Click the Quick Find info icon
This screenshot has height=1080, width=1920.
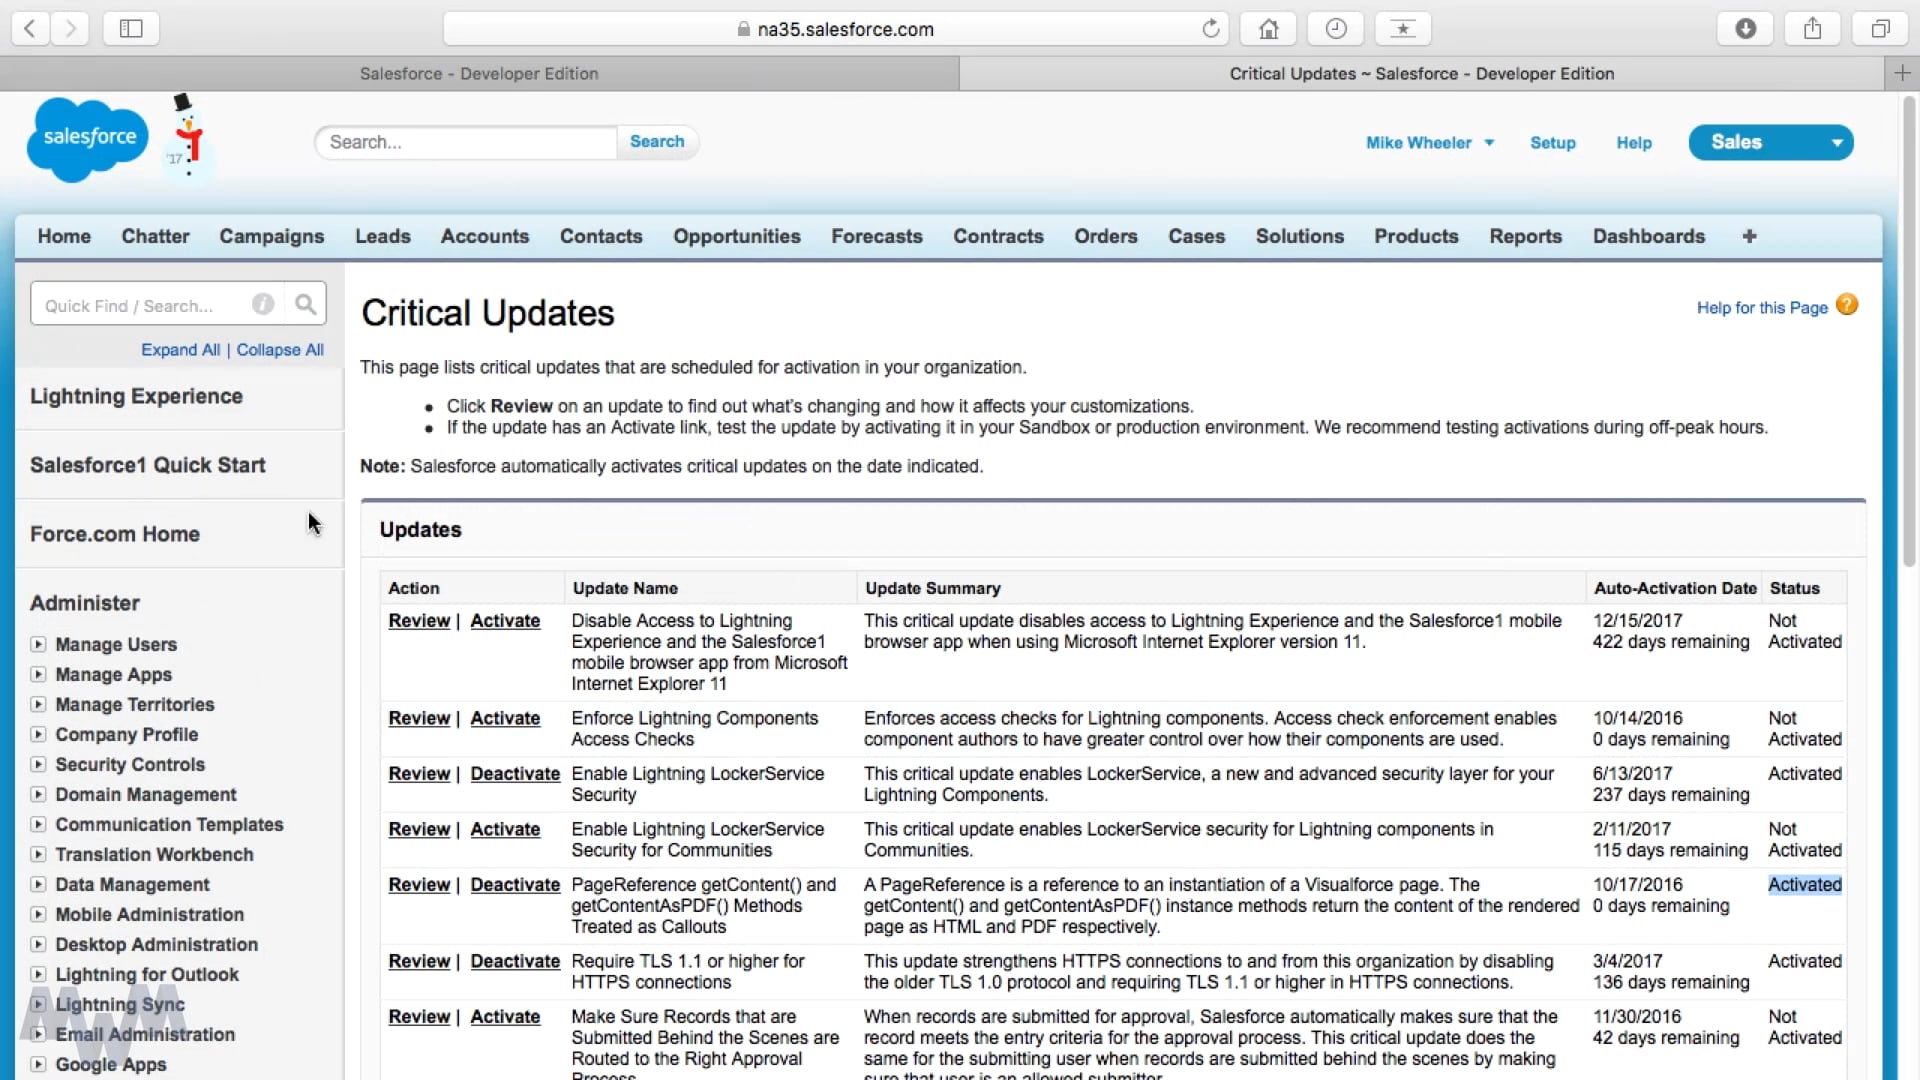(x=263, y=304)
